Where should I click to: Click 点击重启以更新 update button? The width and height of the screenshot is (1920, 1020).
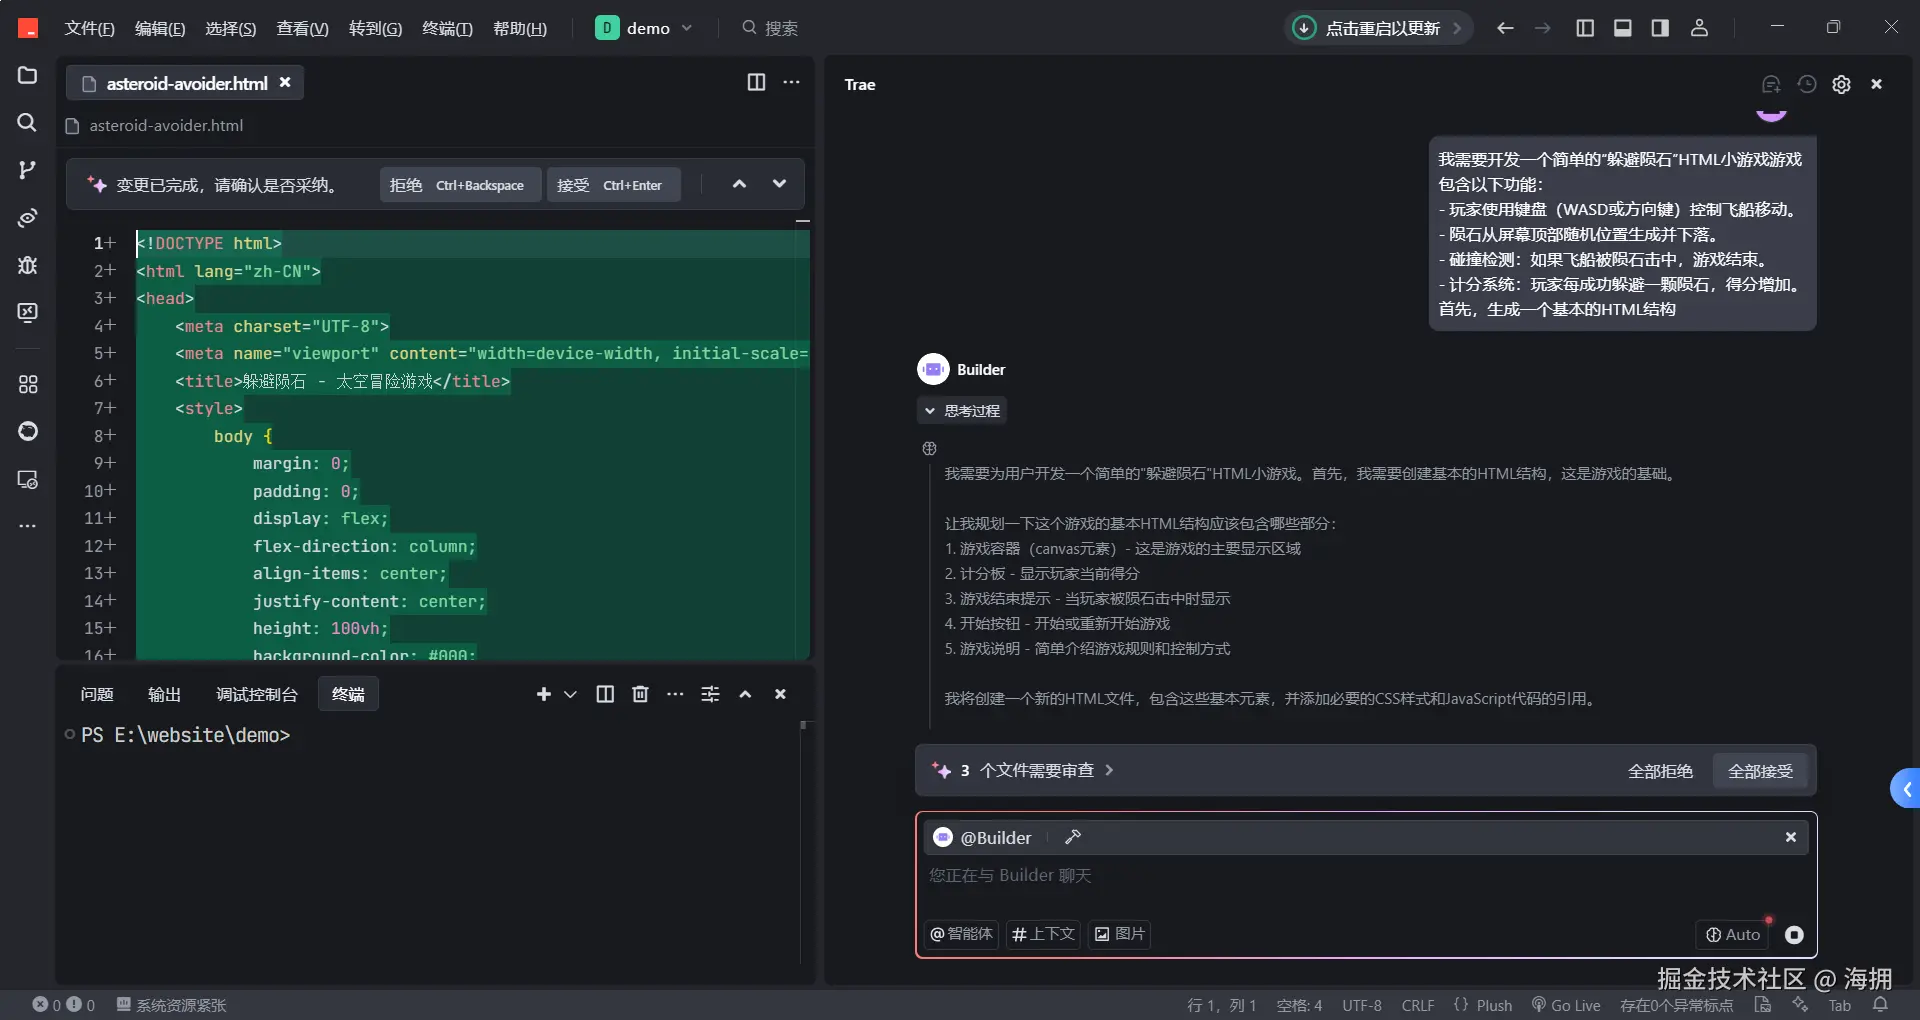pos(1378,28)
